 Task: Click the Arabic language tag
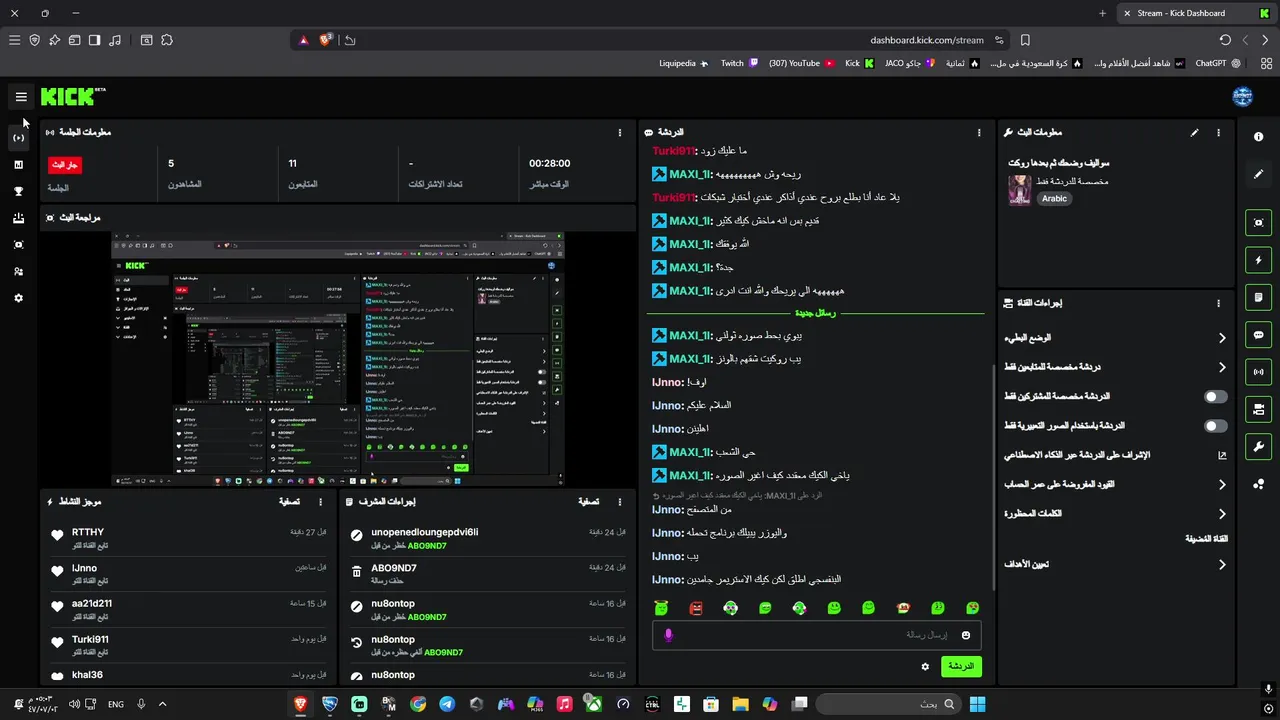tap(1054, 198)
